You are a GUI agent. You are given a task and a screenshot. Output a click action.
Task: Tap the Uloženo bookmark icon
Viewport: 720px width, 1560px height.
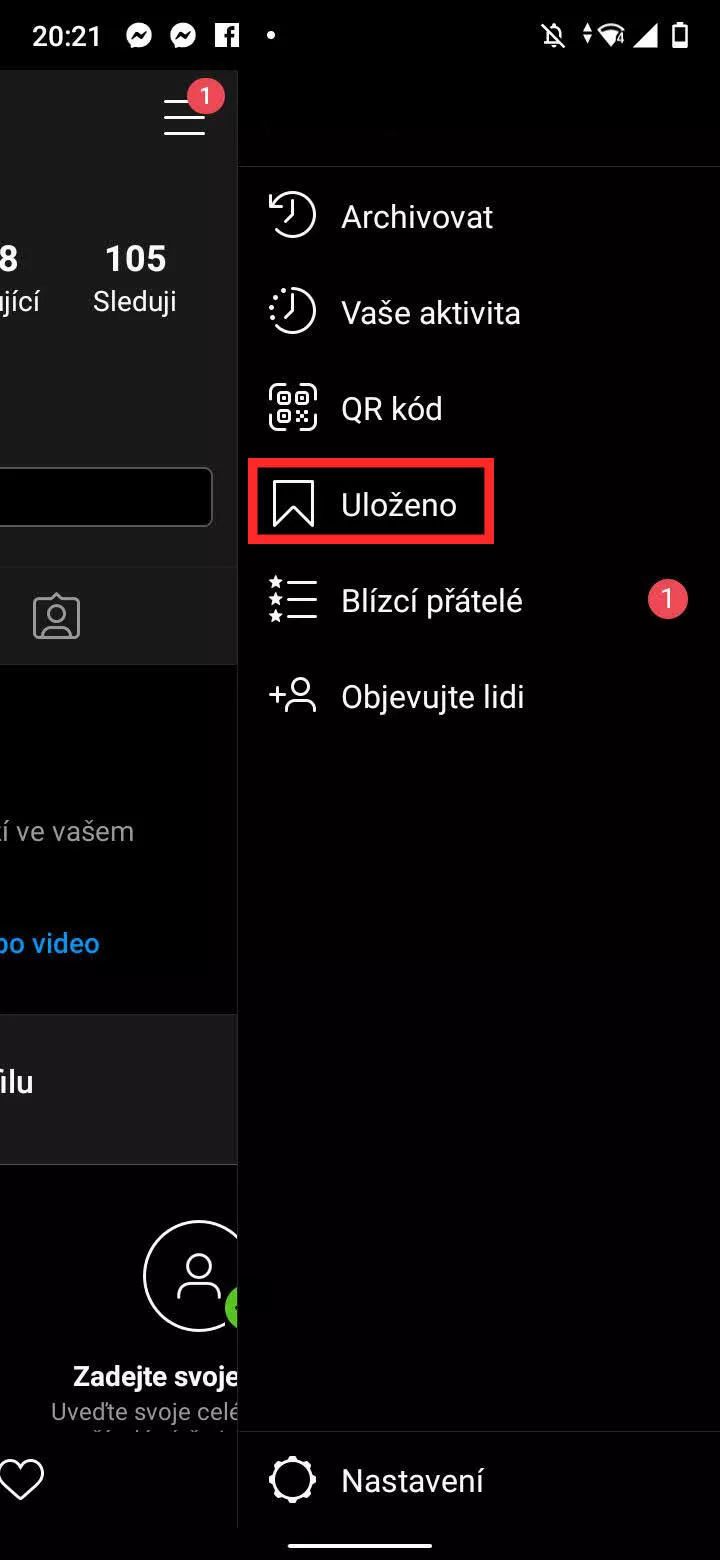pyautogui.click(x=293, y=504)
